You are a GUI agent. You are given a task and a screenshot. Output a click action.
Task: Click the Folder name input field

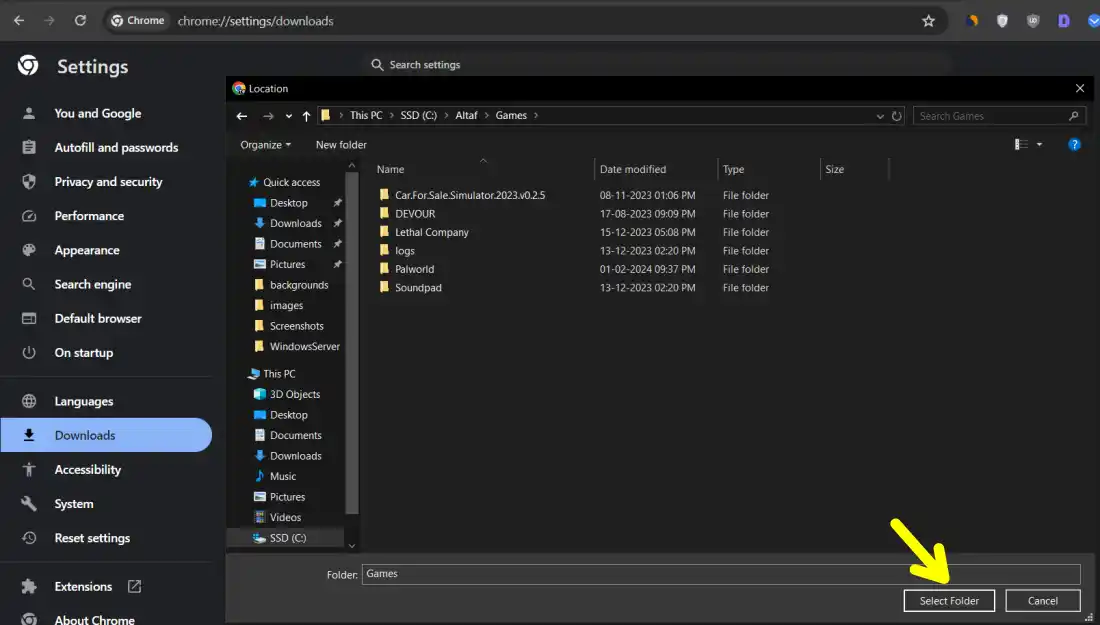700,574
